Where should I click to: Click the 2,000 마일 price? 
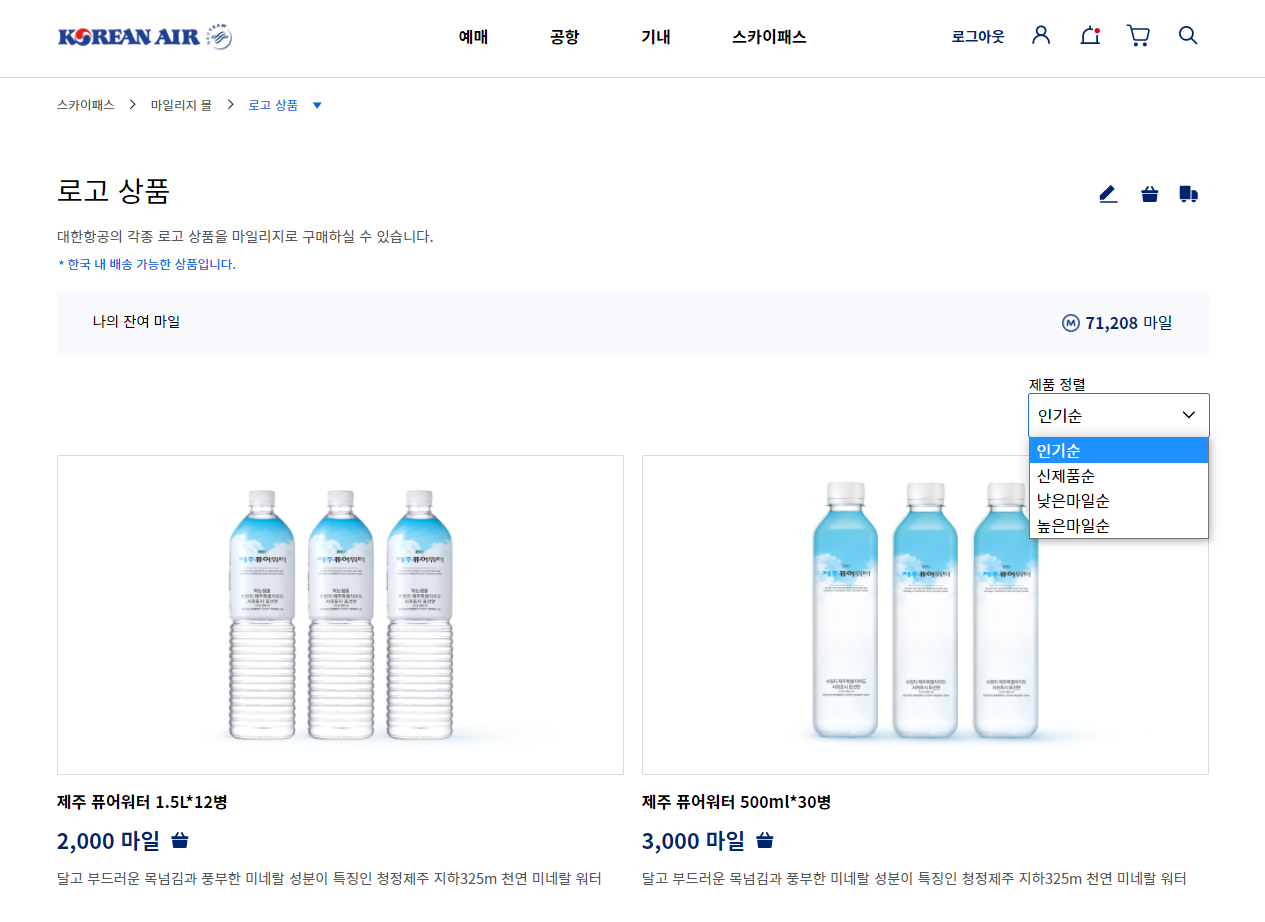click(x=108, y=840)
